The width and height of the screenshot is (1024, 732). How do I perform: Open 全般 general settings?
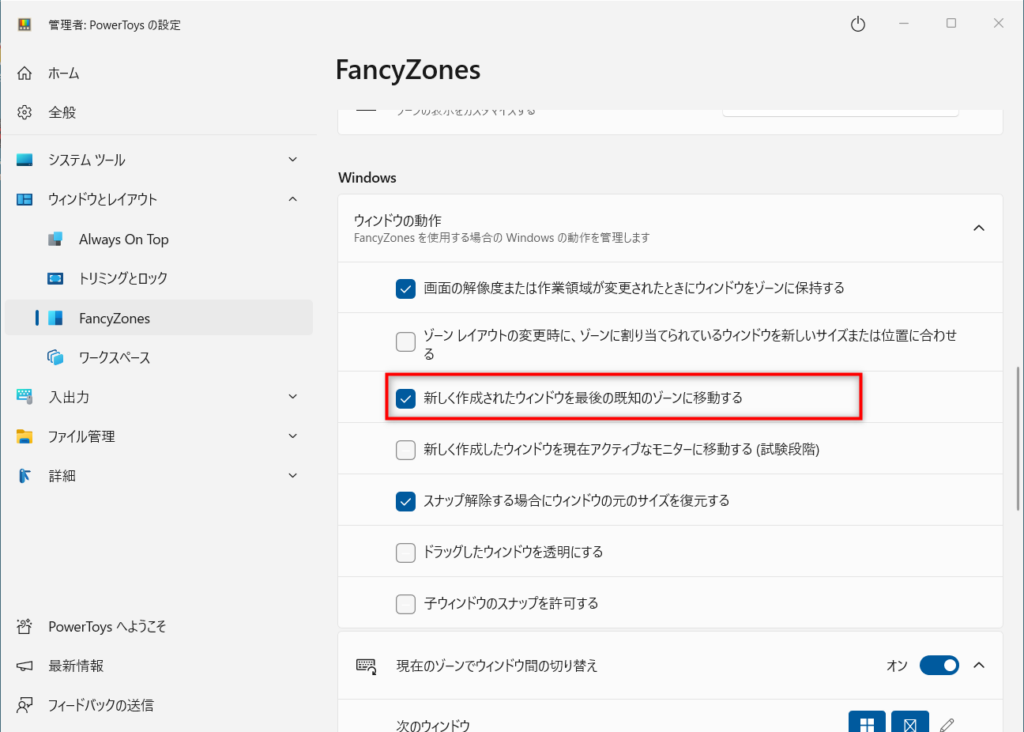[62, 112]
